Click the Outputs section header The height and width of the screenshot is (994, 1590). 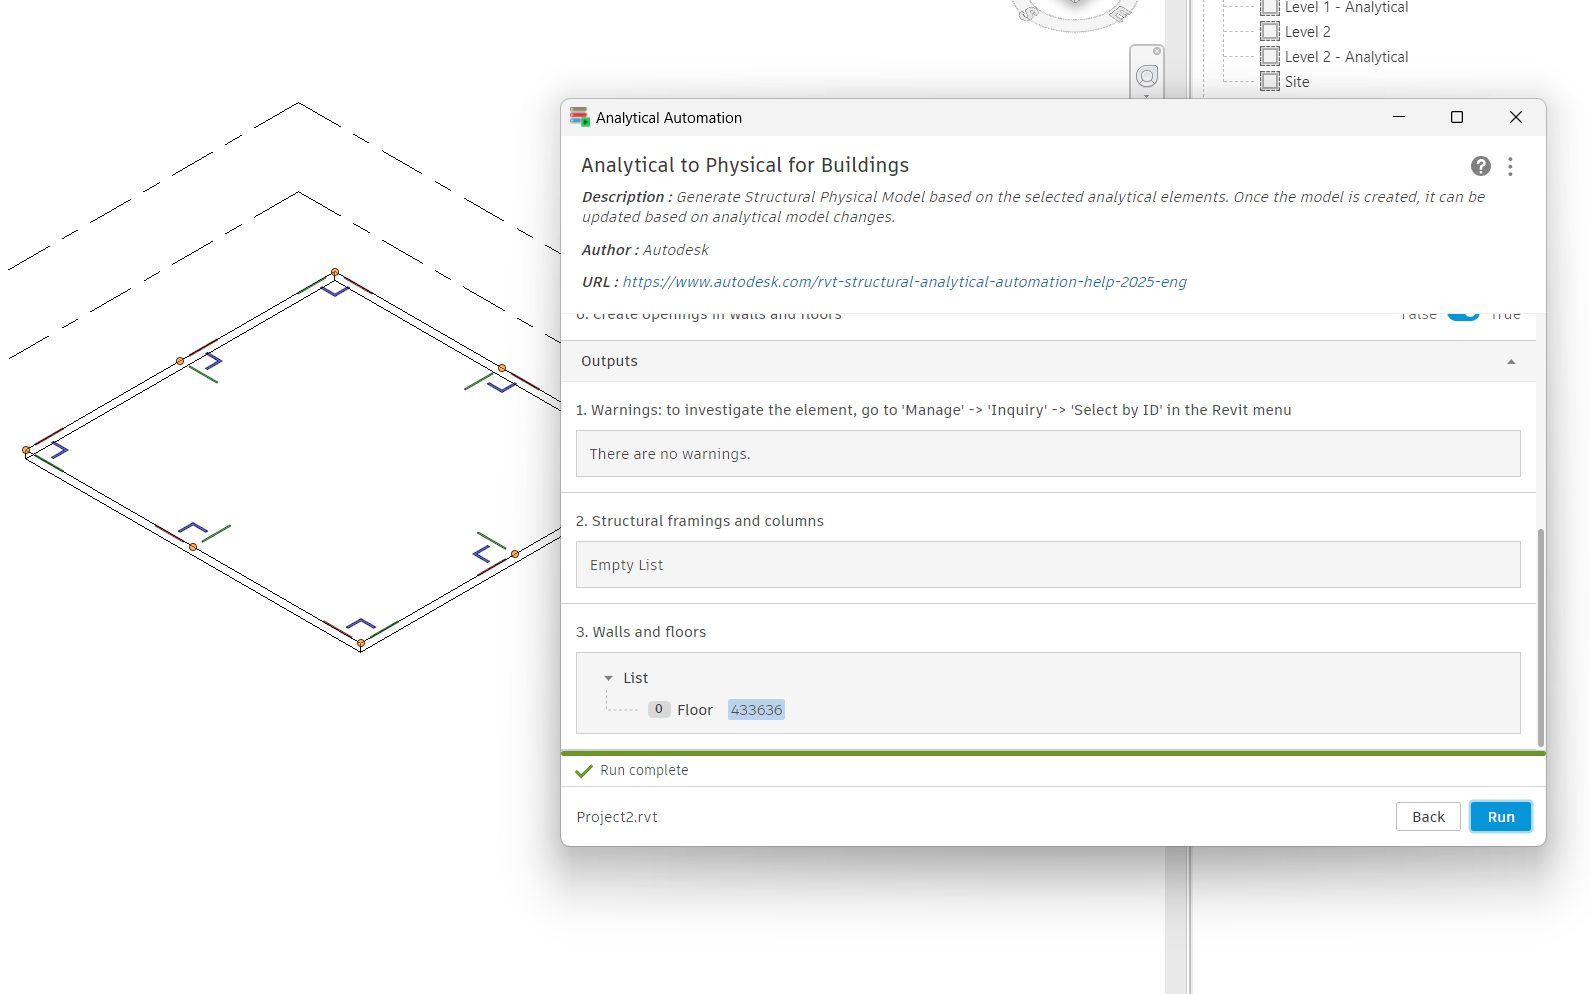(x=1048, y=361)
